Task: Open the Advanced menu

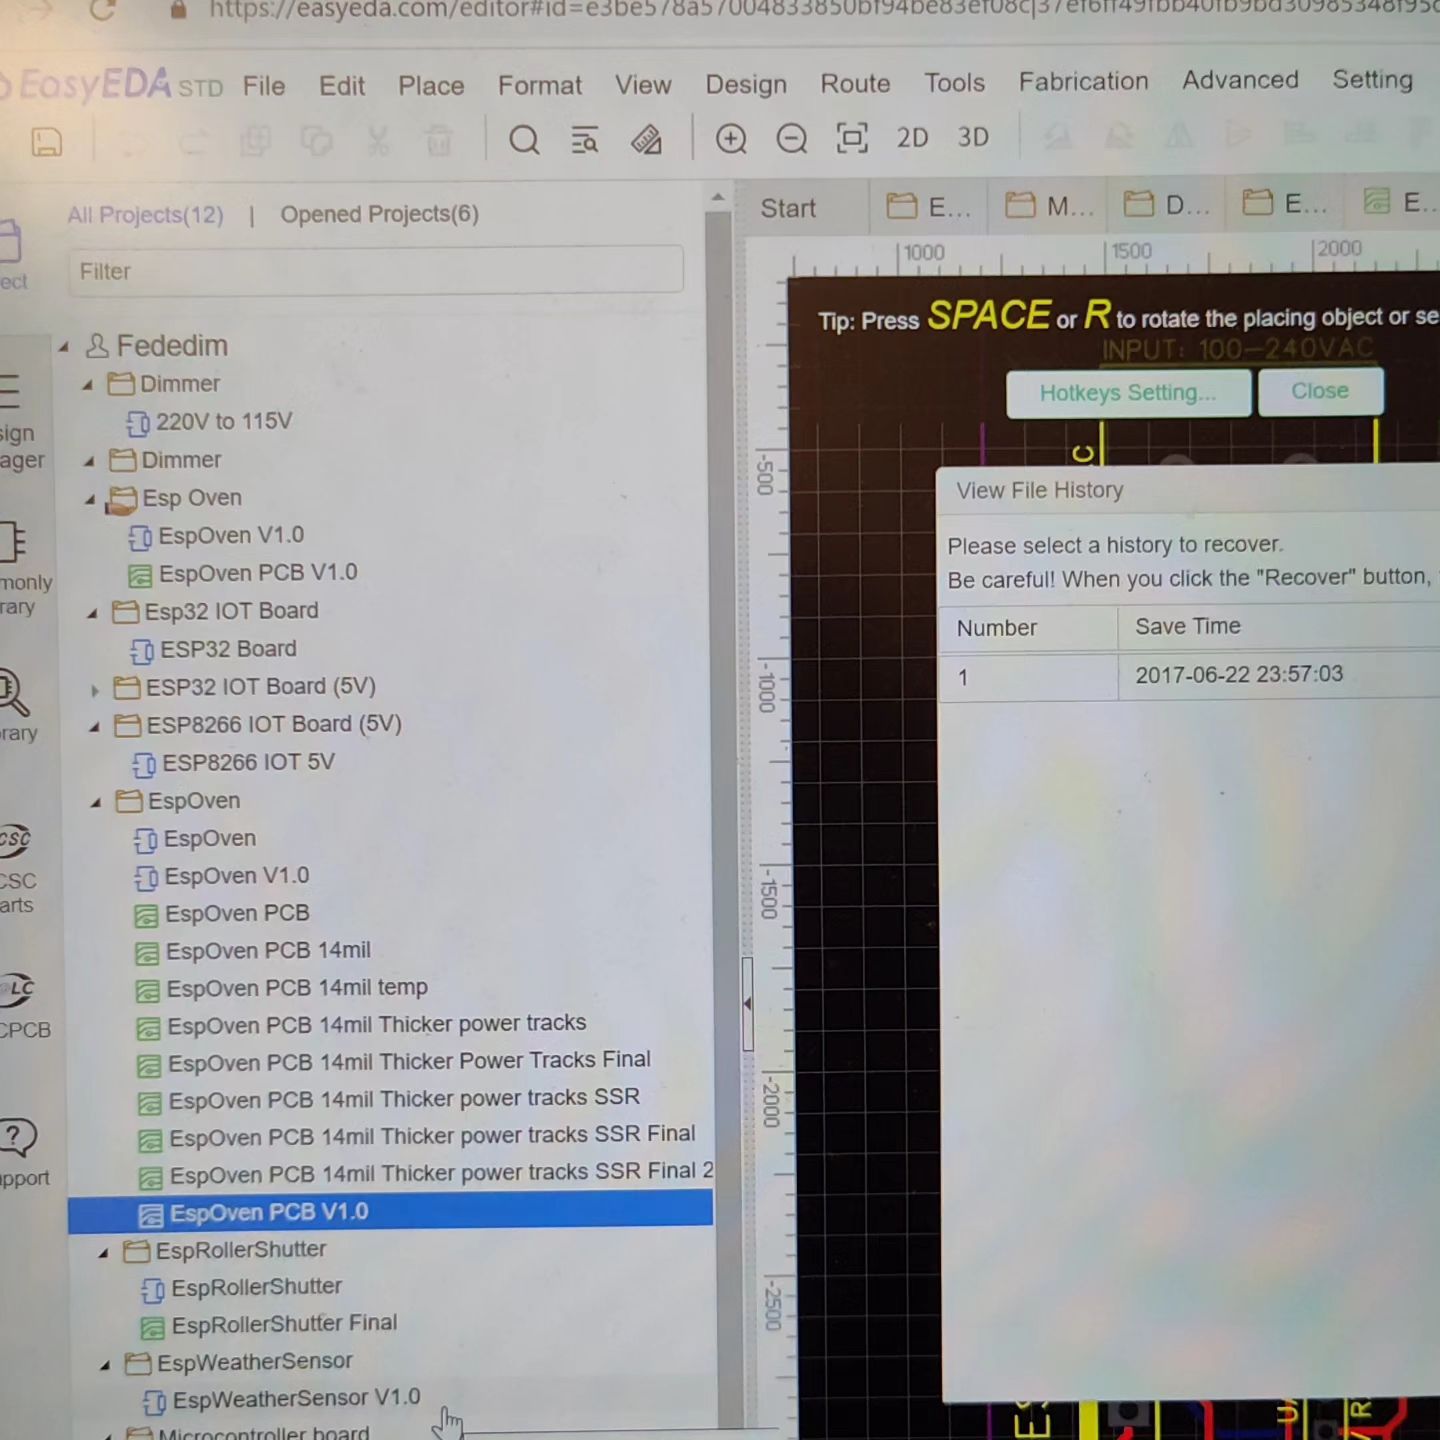Action: 1240,80
